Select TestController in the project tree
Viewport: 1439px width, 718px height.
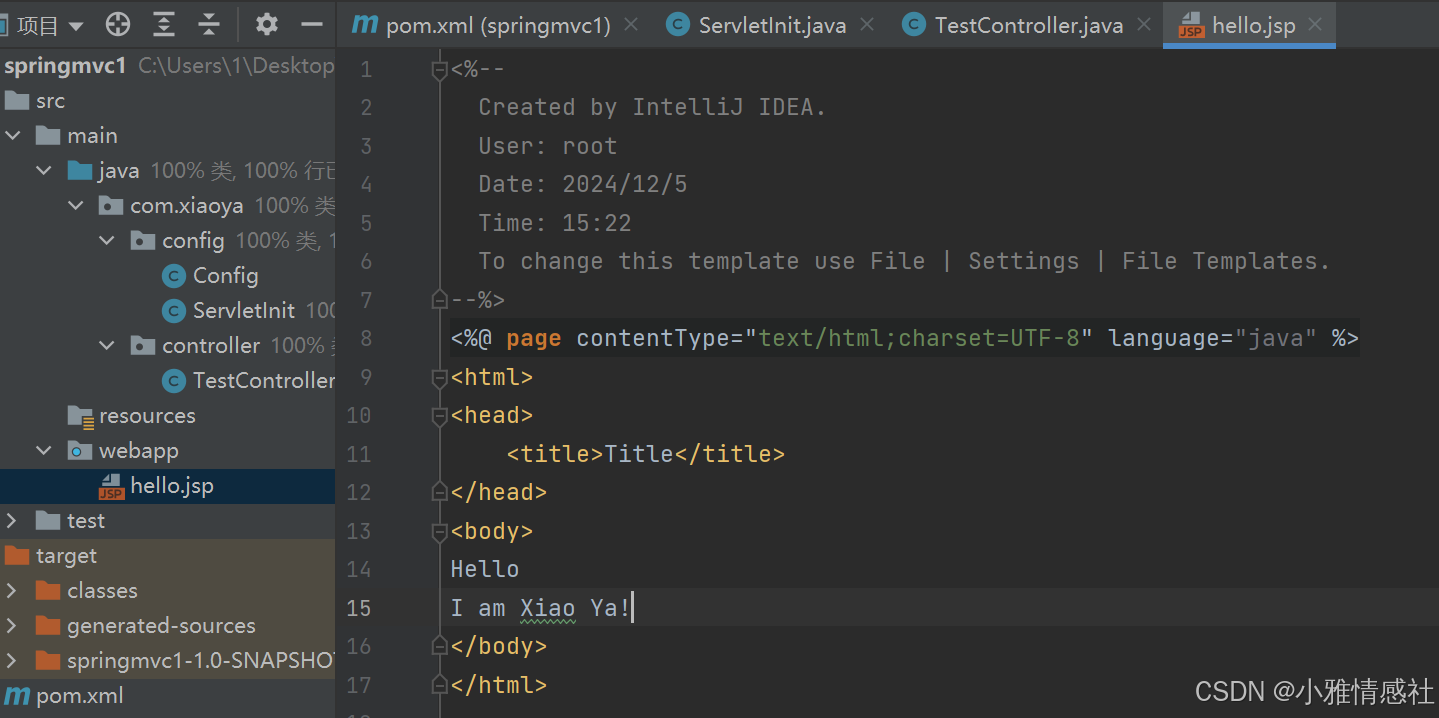coord(263,381)
